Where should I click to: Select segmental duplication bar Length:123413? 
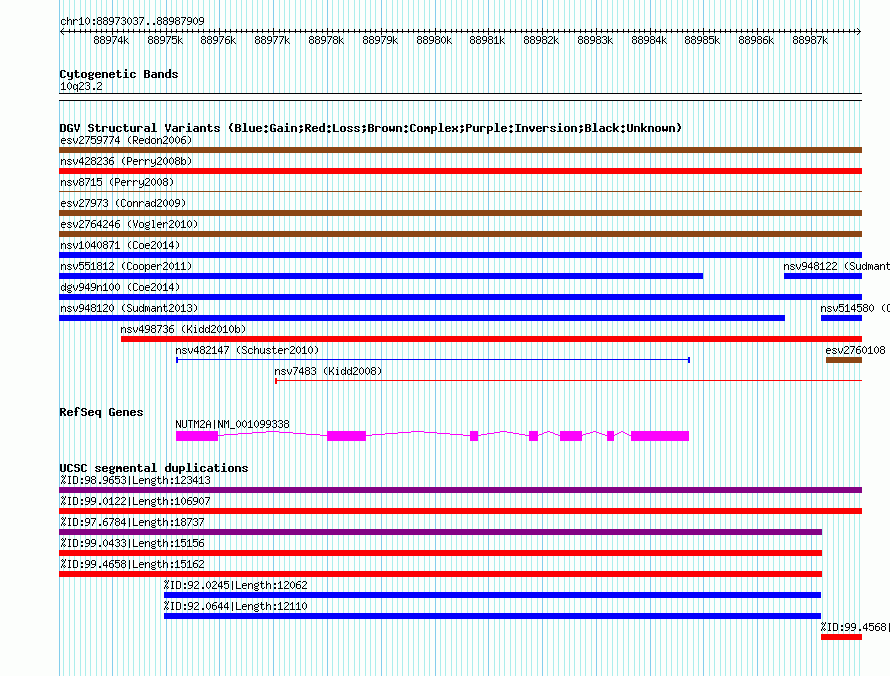460,490
